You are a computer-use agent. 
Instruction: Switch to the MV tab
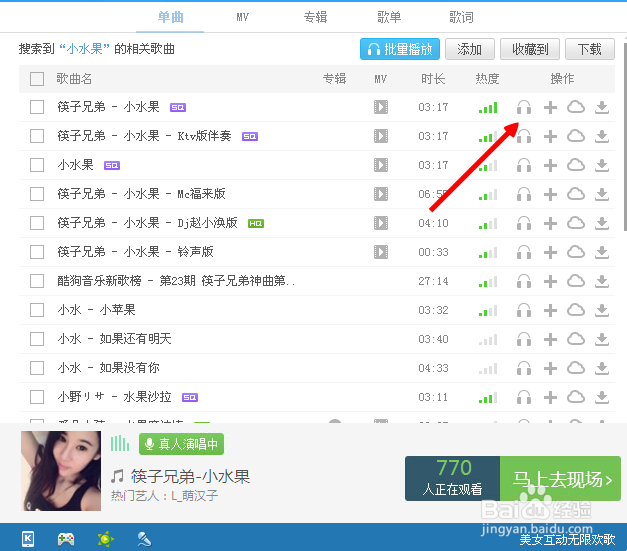pos(242,17)
